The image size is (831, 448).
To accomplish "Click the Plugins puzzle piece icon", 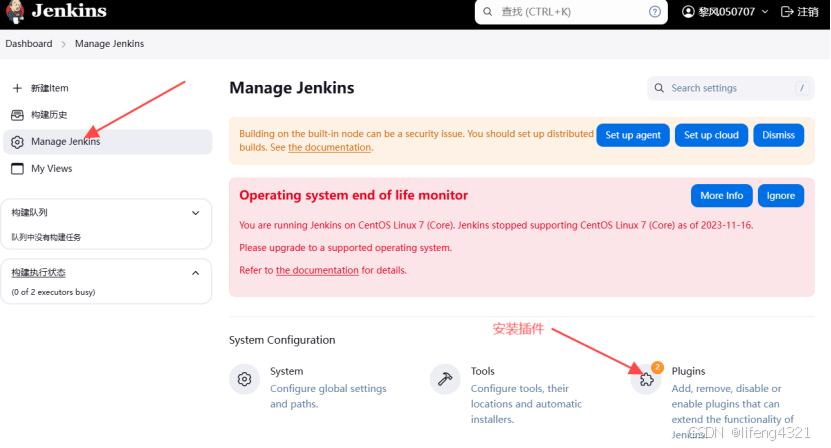I will click(x=646, y=380).
